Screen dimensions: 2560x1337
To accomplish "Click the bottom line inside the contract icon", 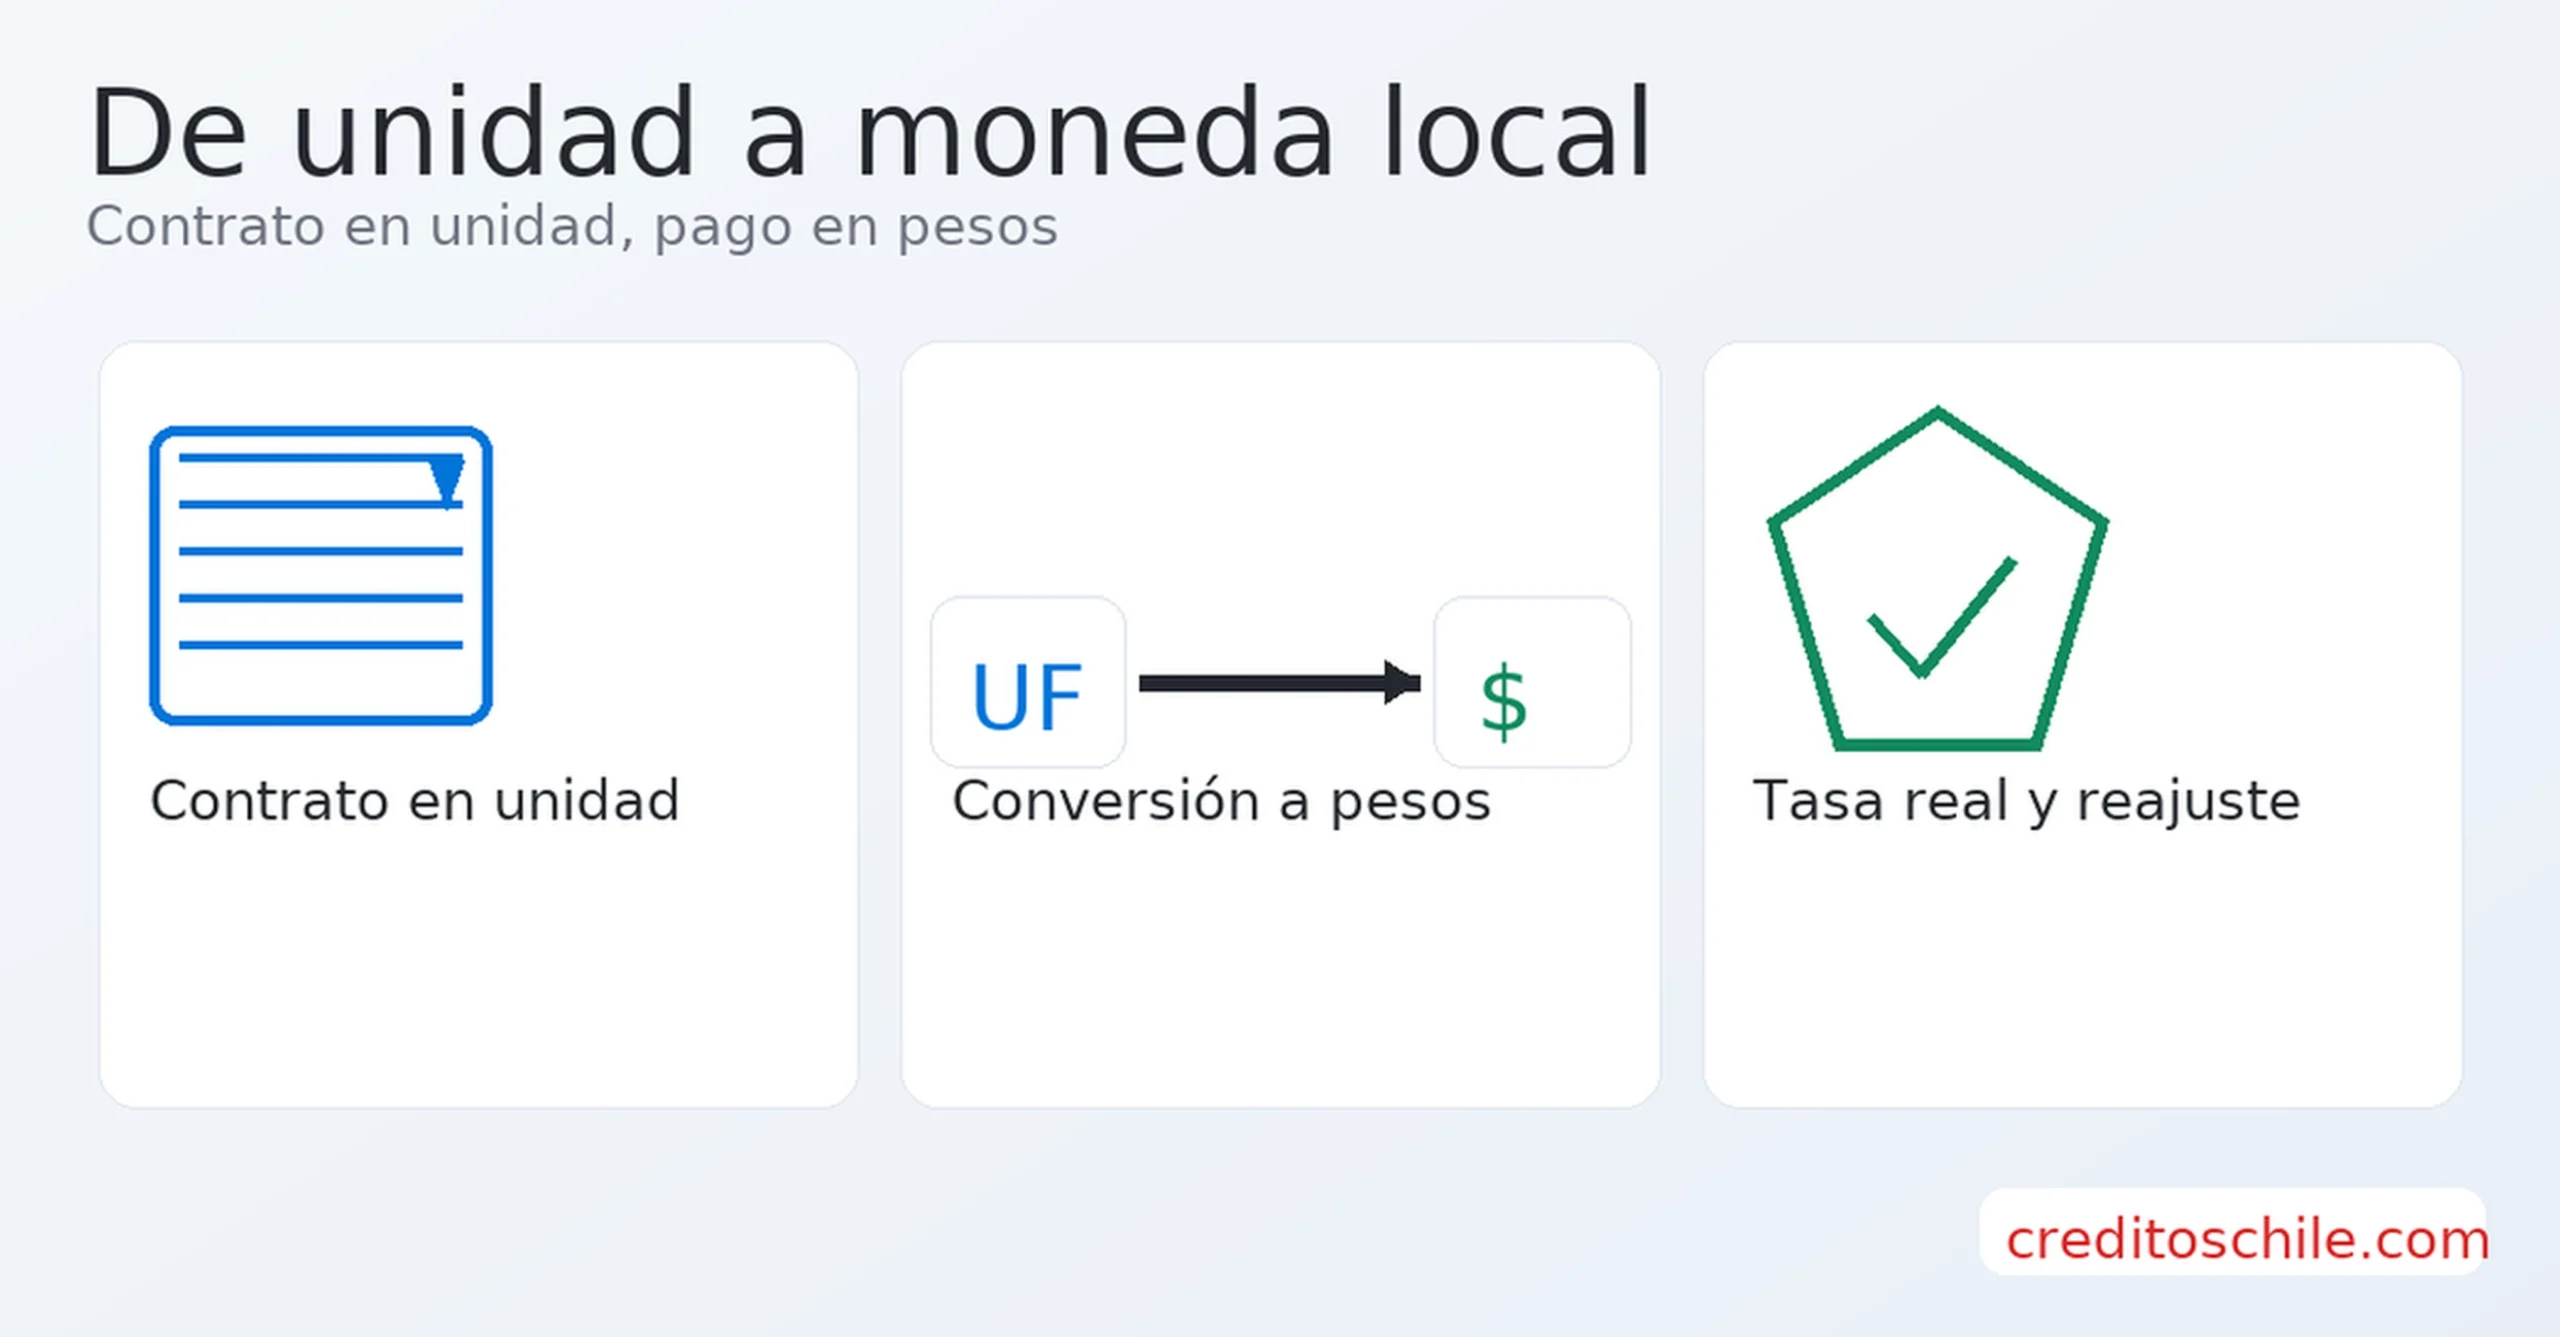I will tap(320, 645).
